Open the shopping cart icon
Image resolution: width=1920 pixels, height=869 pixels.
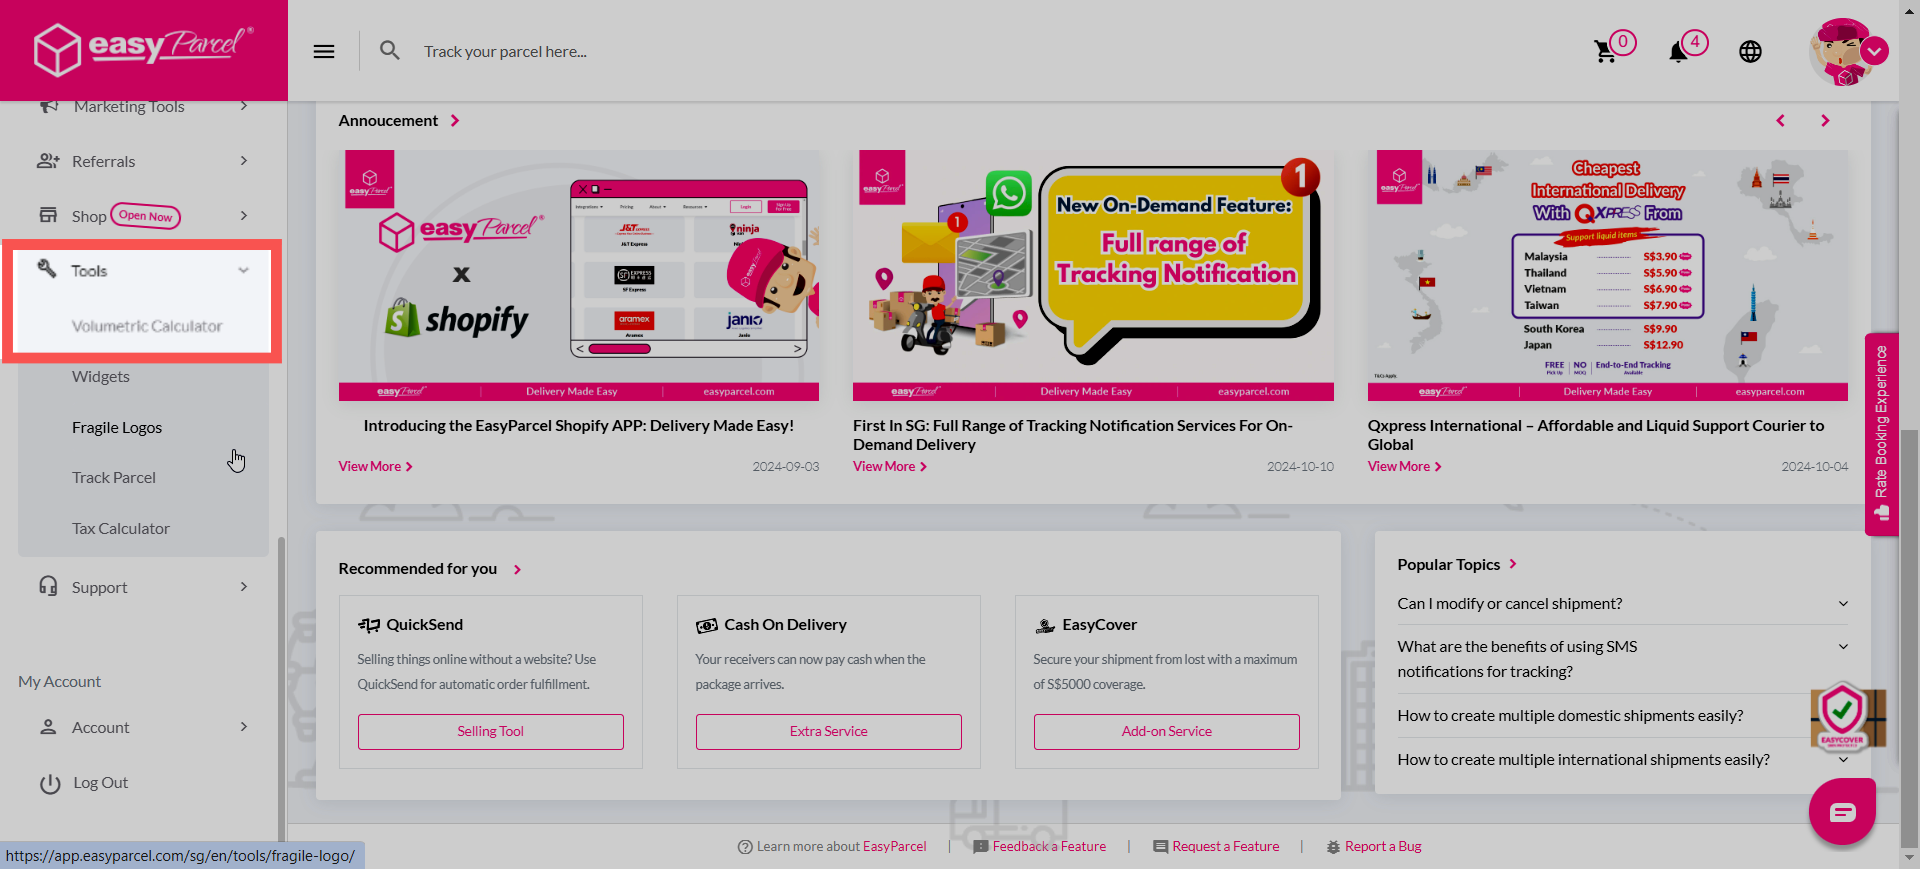(1606, 52)
